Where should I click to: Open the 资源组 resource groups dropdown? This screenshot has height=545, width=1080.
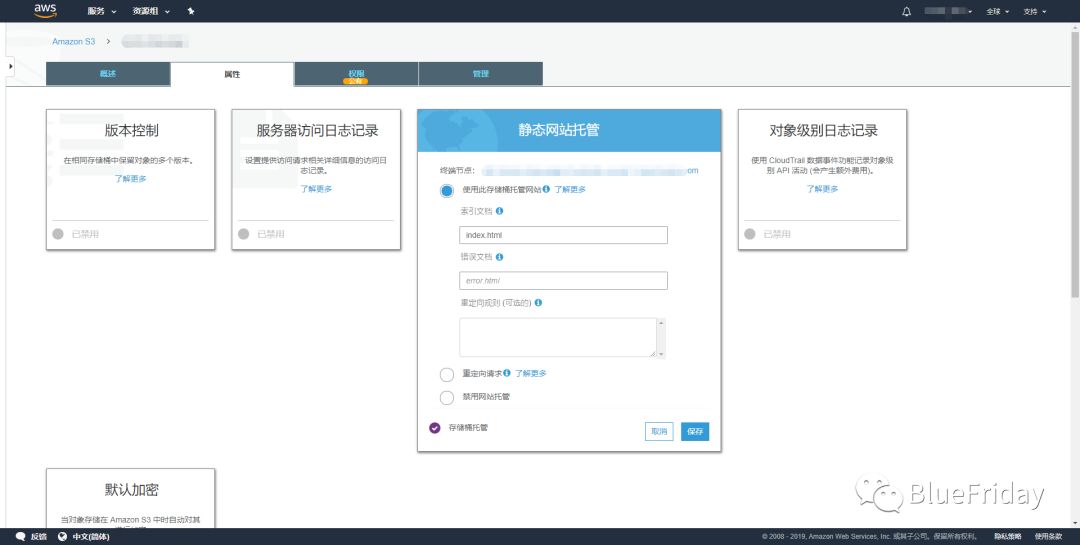(151, 11)
